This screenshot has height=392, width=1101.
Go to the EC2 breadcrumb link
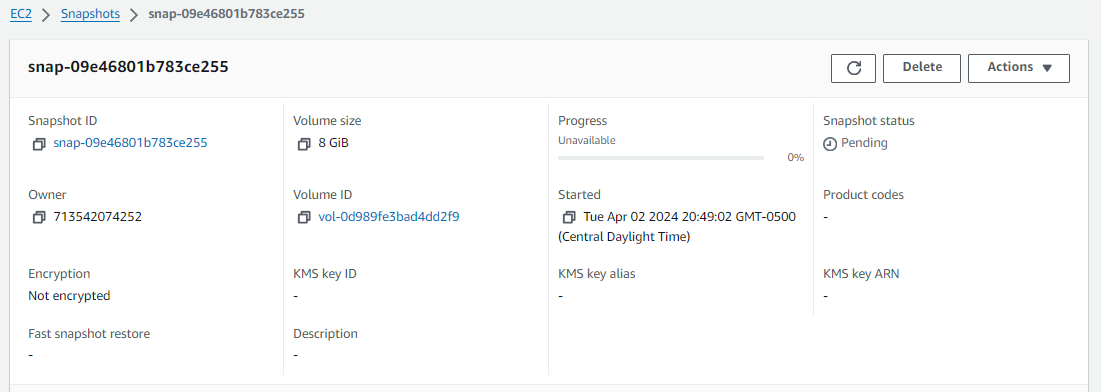tap(20, 14)
